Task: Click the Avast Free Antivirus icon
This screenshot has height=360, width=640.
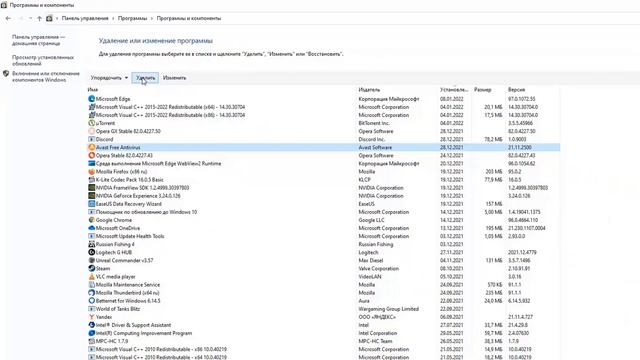Action: (91, 147)
